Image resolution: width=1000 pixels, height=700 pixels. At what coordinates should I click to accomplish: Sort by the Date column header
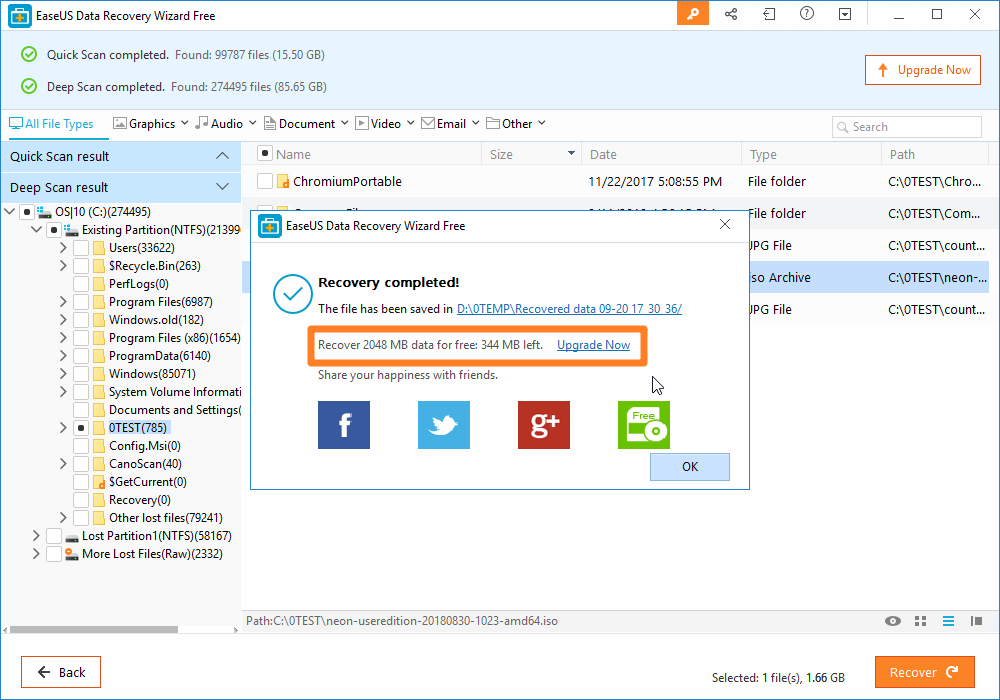[x=661, y=154]
